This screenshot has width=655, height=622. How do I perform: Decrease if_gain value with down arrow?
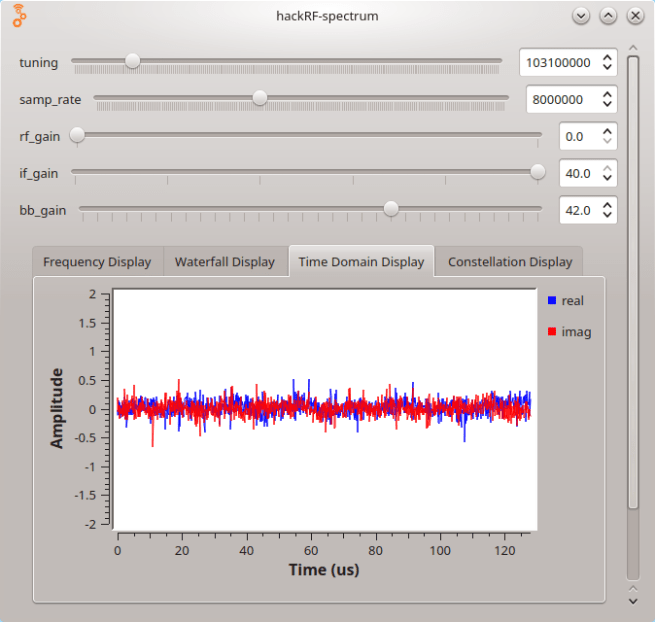click(x=606, y=179)
